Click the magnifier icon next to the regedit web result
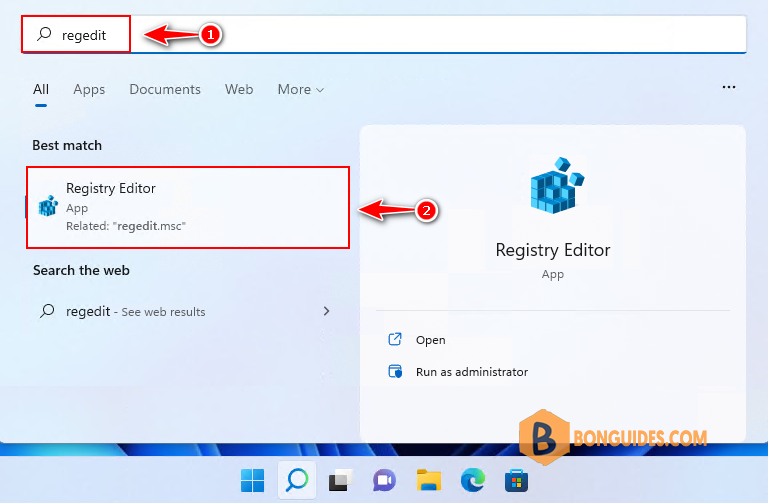 click(x=47, y=311)
